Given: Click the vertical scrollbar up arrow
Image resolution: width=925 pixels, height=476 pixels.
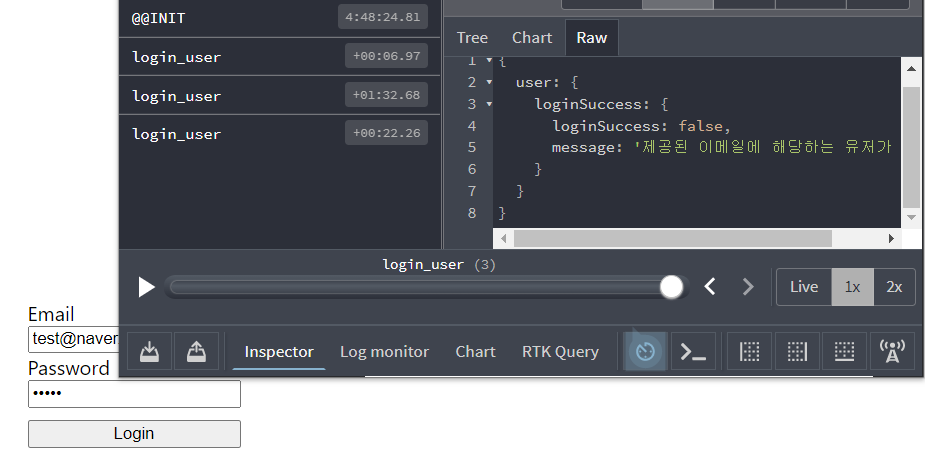Looking at the screenshot, I should click(911, 68).
